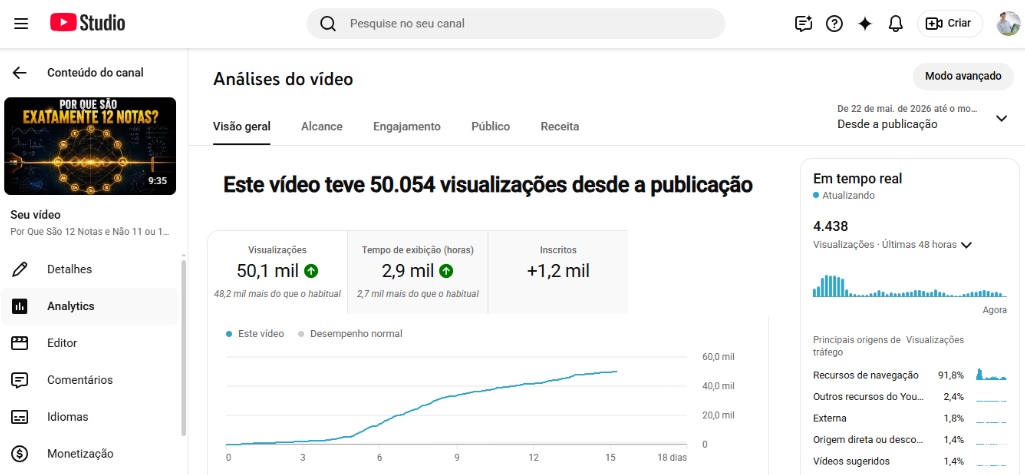This screenshot has width=1025, height=475.
Task: Open the help question mark icon
Action: (834, 24)
